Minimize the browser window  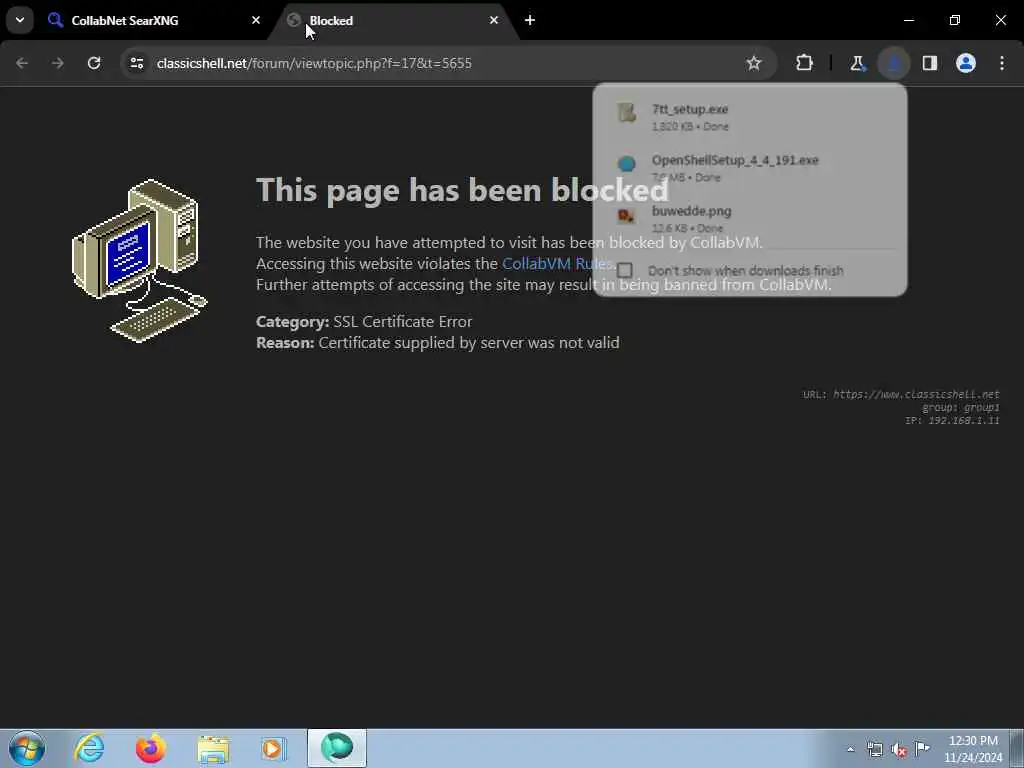click(x=908, y=20)
